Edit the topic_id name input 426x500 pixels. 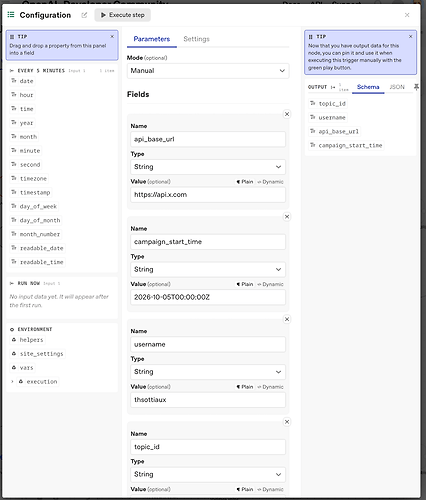point(208,447)
